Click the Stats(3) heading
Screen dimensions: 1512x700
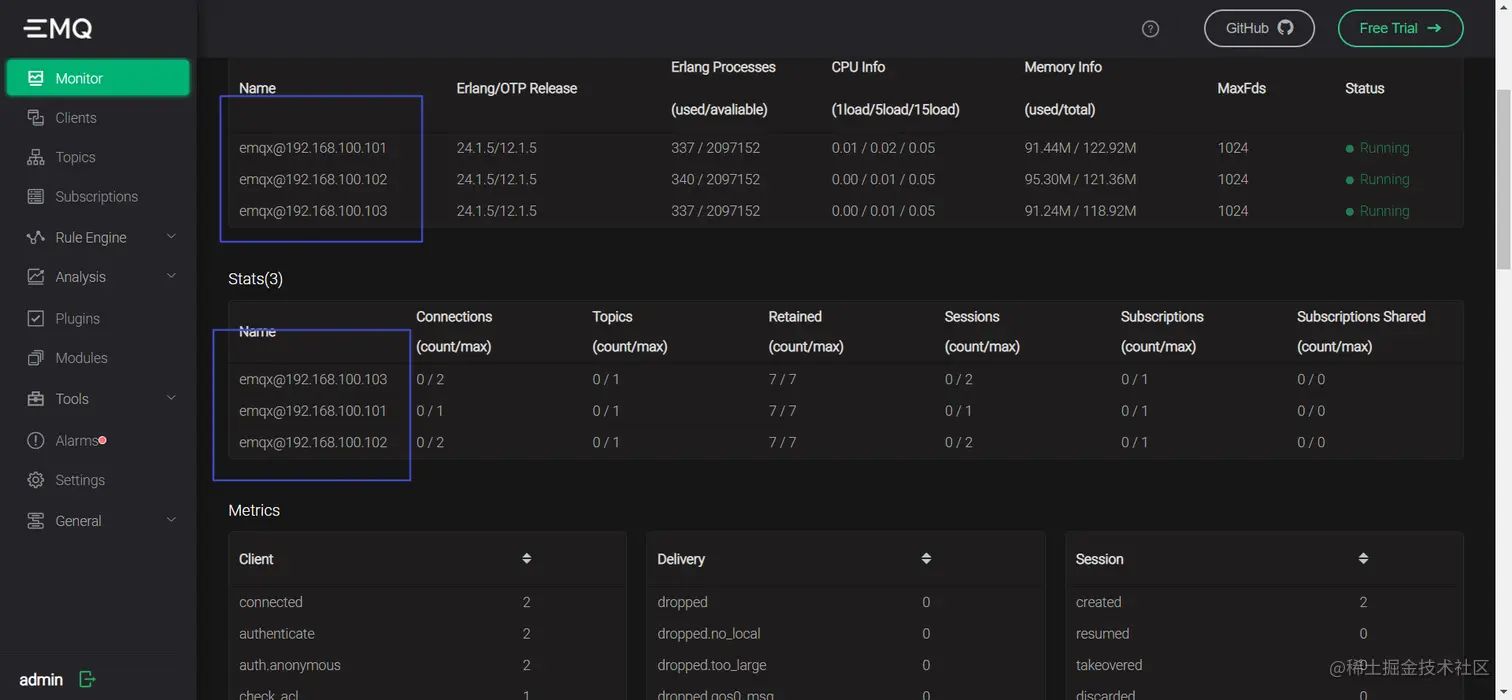(x=256, y=279)
